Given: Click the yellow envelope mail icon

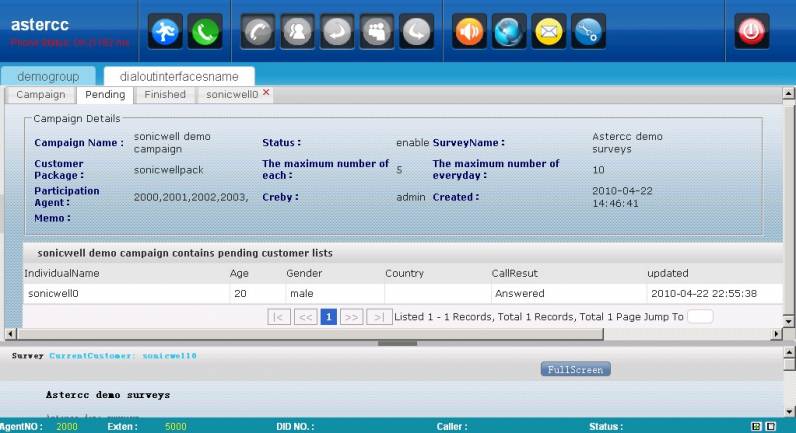Looking at the screenshot, I should point(549,32).
